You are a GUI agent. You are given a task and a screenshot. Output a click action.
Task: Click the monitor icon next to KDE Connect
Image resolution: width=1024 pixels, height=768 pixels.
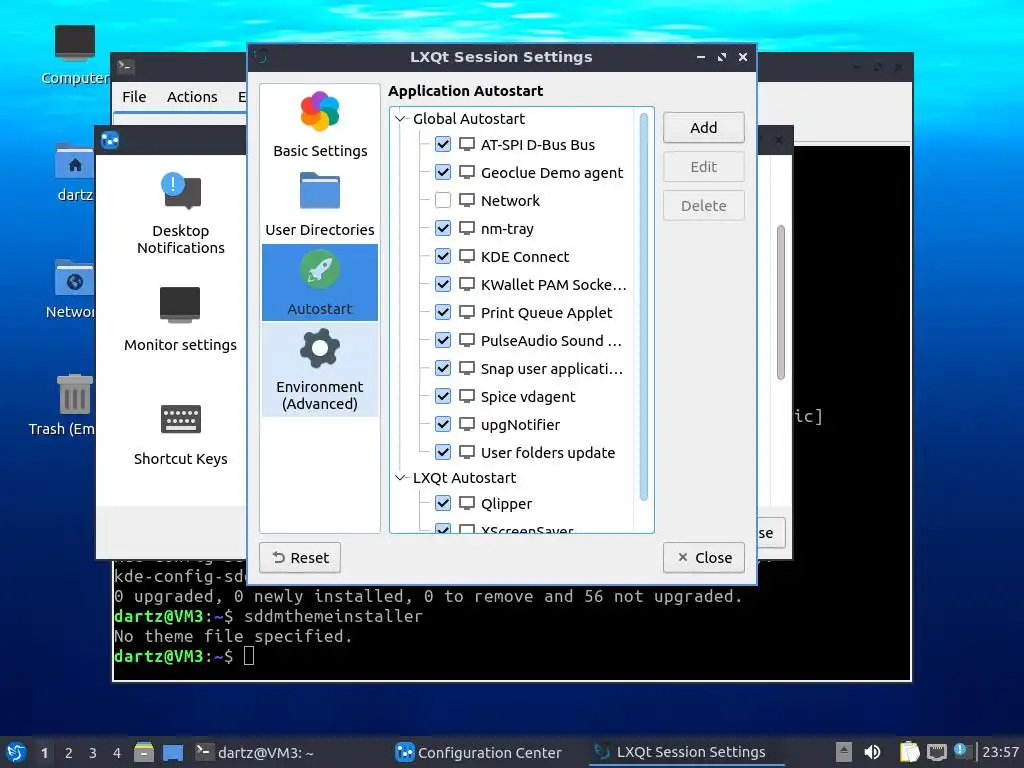point(466,256)
